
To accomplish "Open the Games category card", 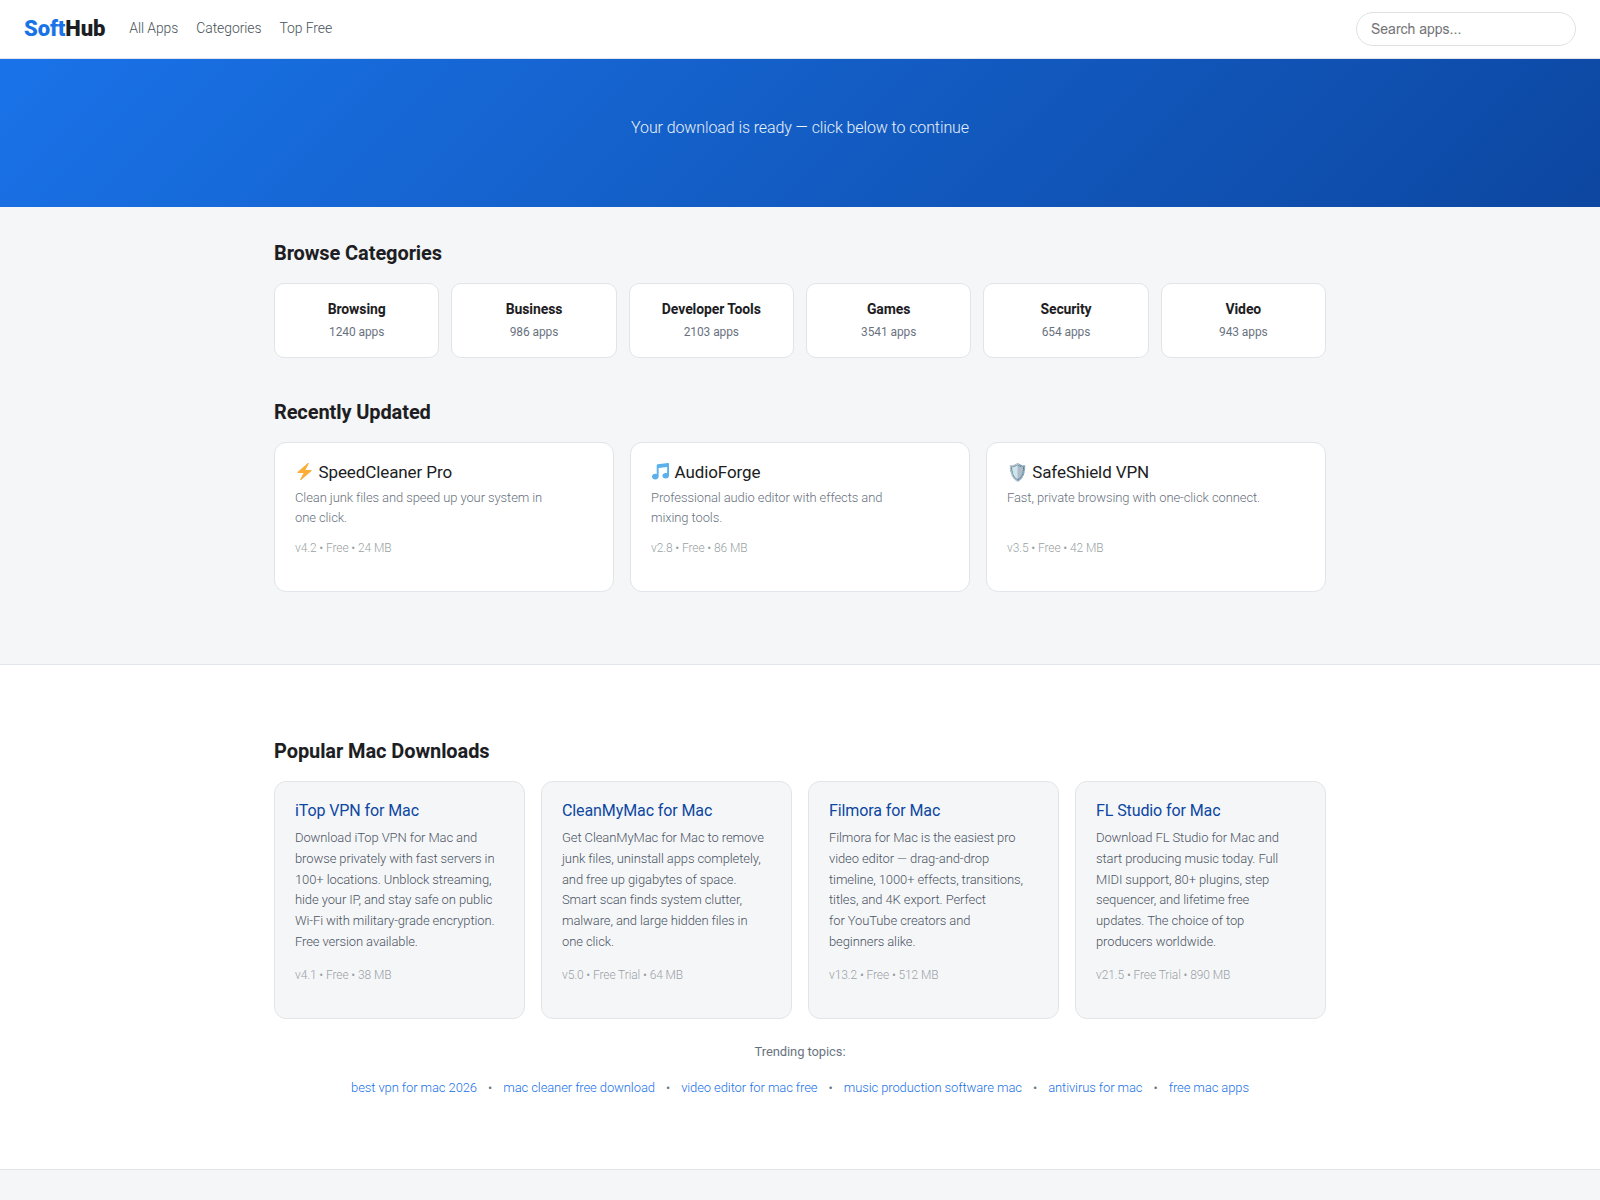I will (888, 320).
